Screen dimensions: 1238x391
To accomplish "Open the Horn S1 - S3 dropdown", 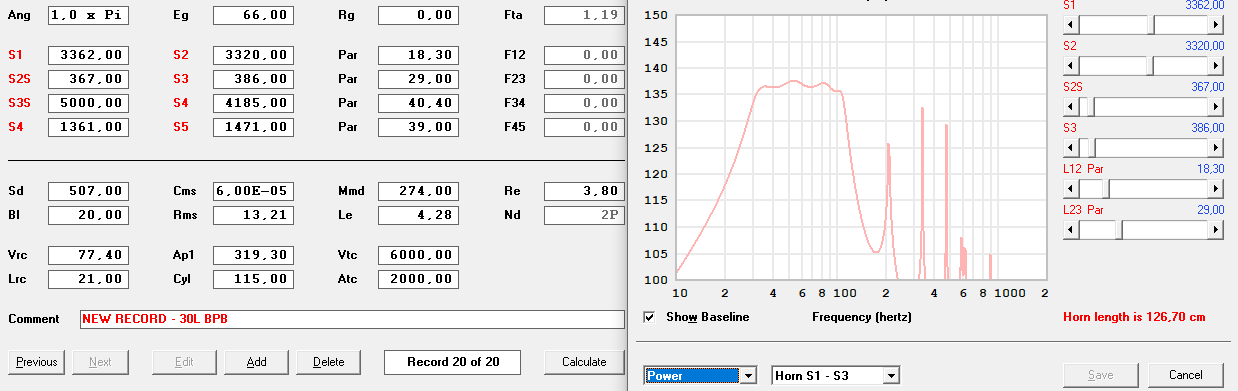I will (x=890, y=375).
